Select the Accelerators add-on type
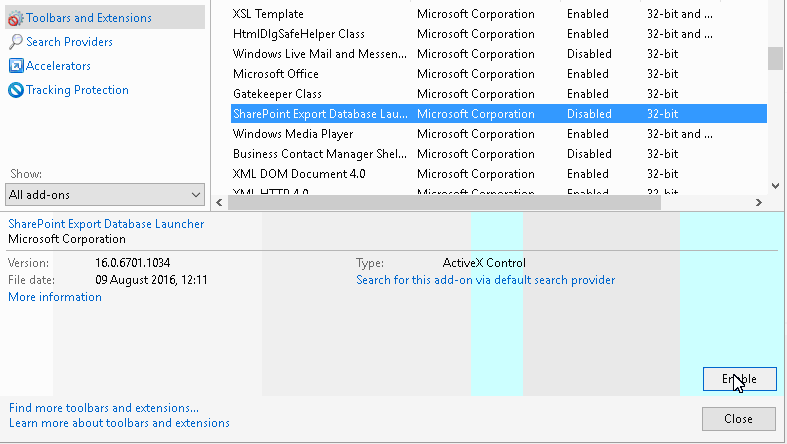 pyautogui.click(x=58, y=66)
